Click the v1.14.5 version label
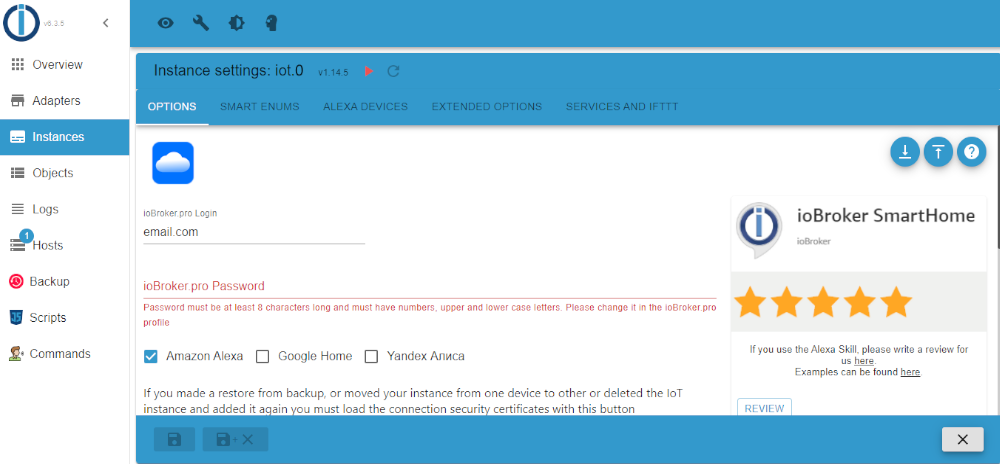The width and height of the screenshot is (1000, 464). [x=334, y=73]
